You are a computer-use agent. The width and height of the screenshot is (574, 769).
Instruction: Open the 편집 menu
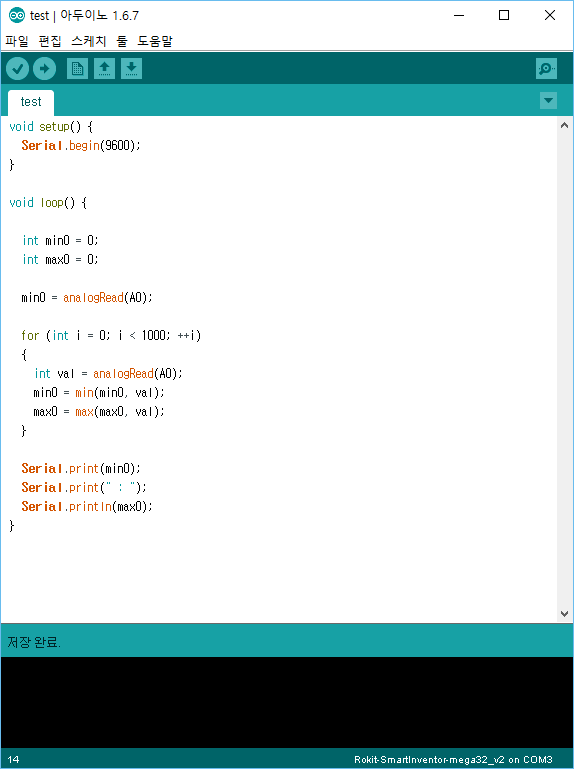[50, 41]
